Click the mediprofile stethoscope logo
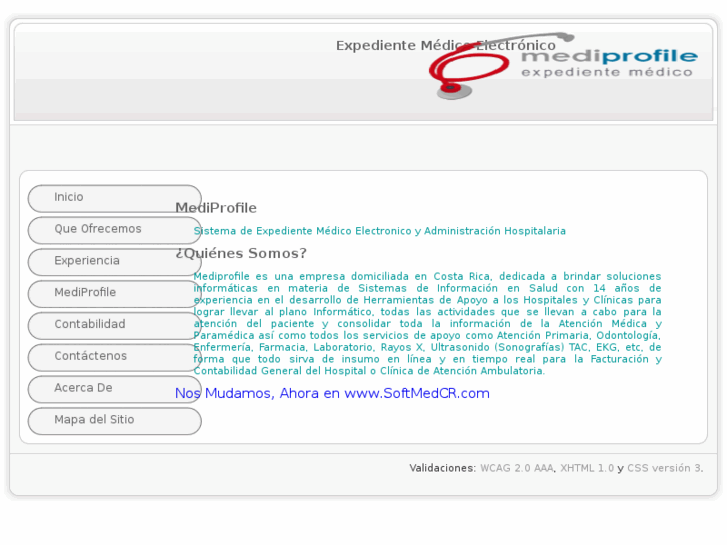 point(563,65)
